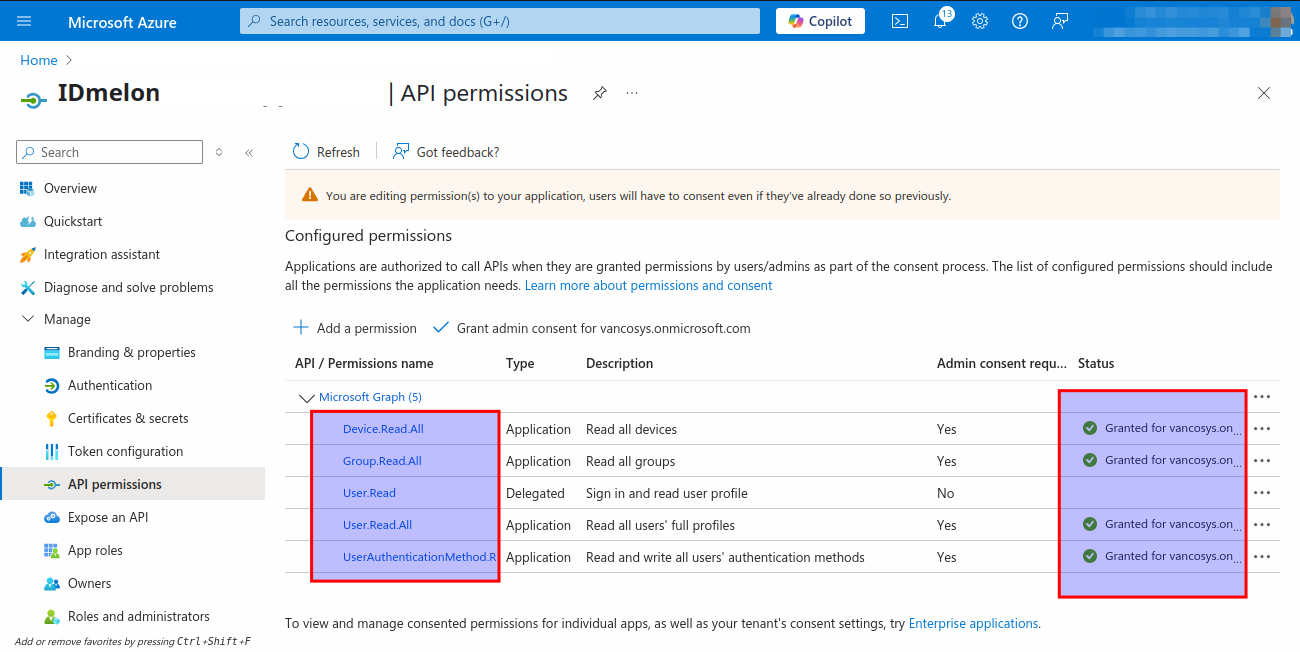Open the User.Read.All permission
1300x652 pixels.
point(377,525)
